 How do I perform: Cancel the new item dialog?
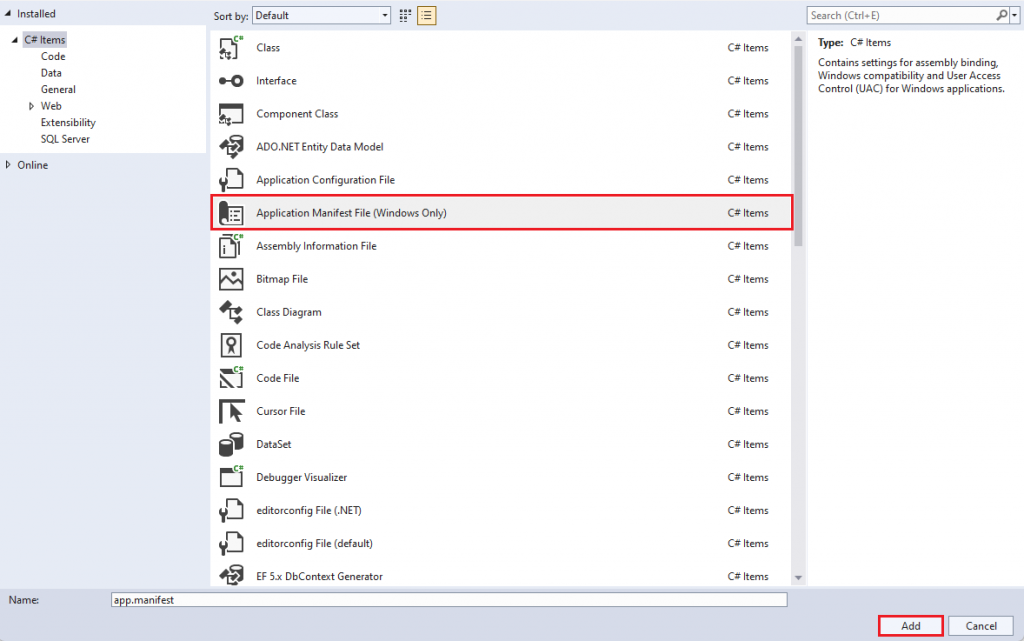pos(980,625)
